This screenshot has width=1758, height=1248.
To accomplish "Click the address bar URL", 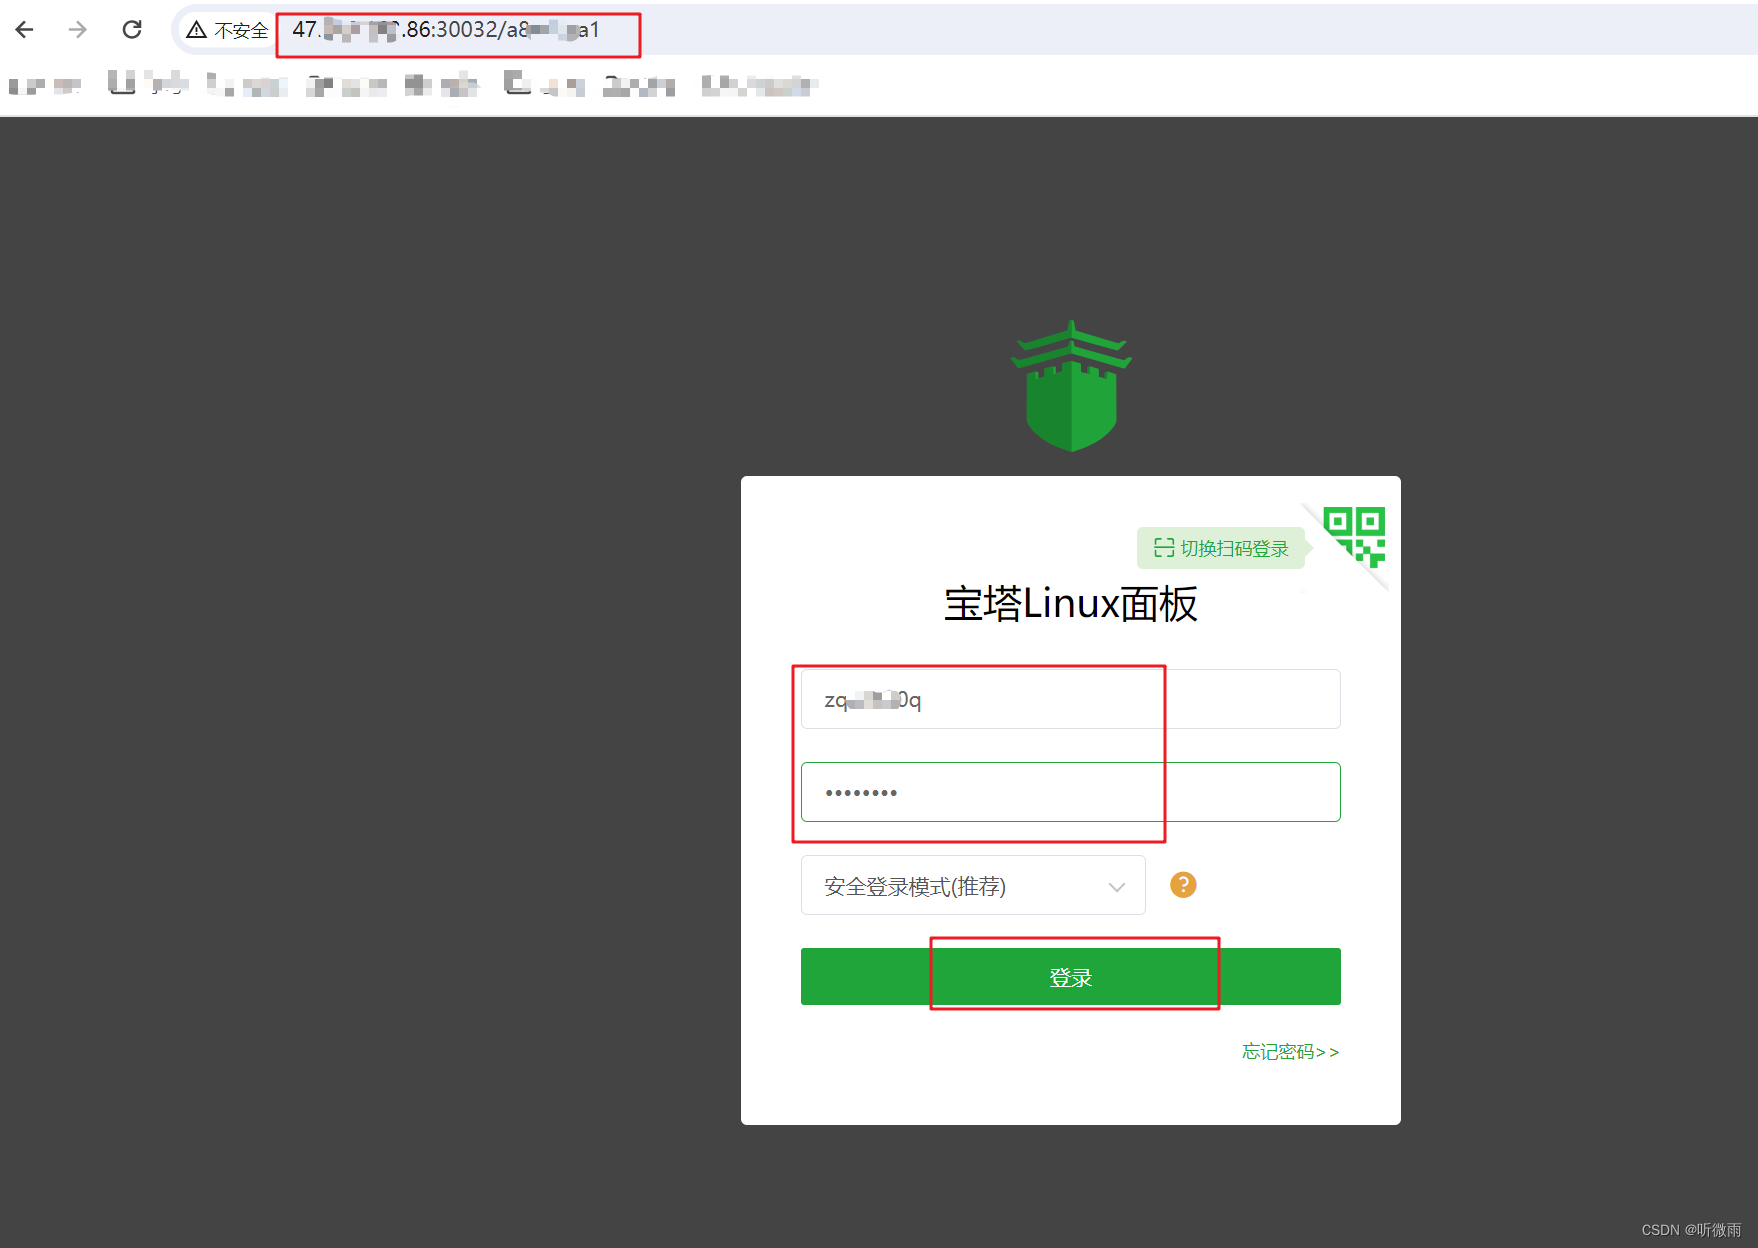I will (446, 30).
